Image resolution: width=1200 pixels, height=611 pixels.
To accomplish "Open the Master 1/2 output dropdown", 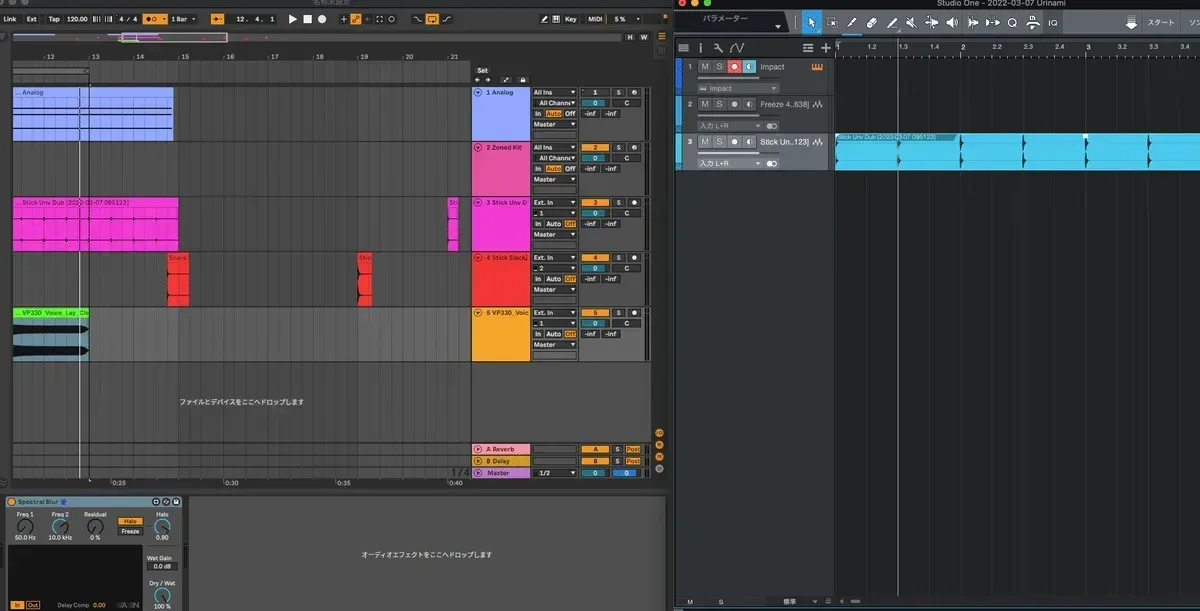I will pyautogui.click(x=555, y=472).
